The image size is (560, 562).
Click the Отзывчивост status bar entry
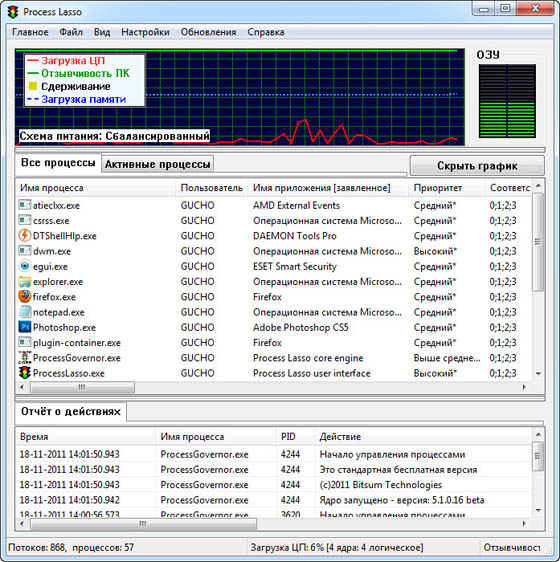click(x=512, y=548)
